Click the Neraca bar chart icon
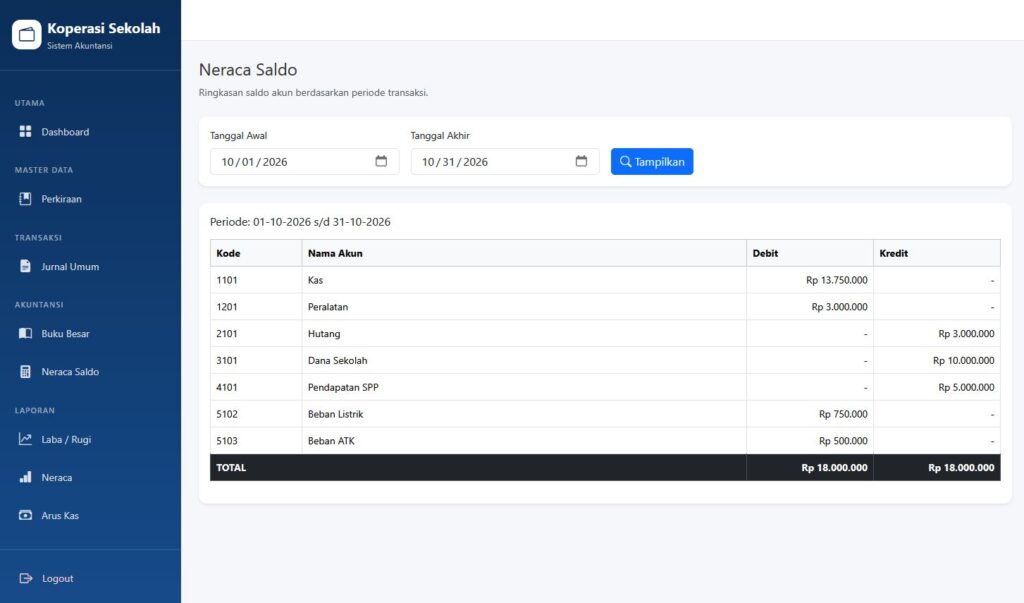 25,477
